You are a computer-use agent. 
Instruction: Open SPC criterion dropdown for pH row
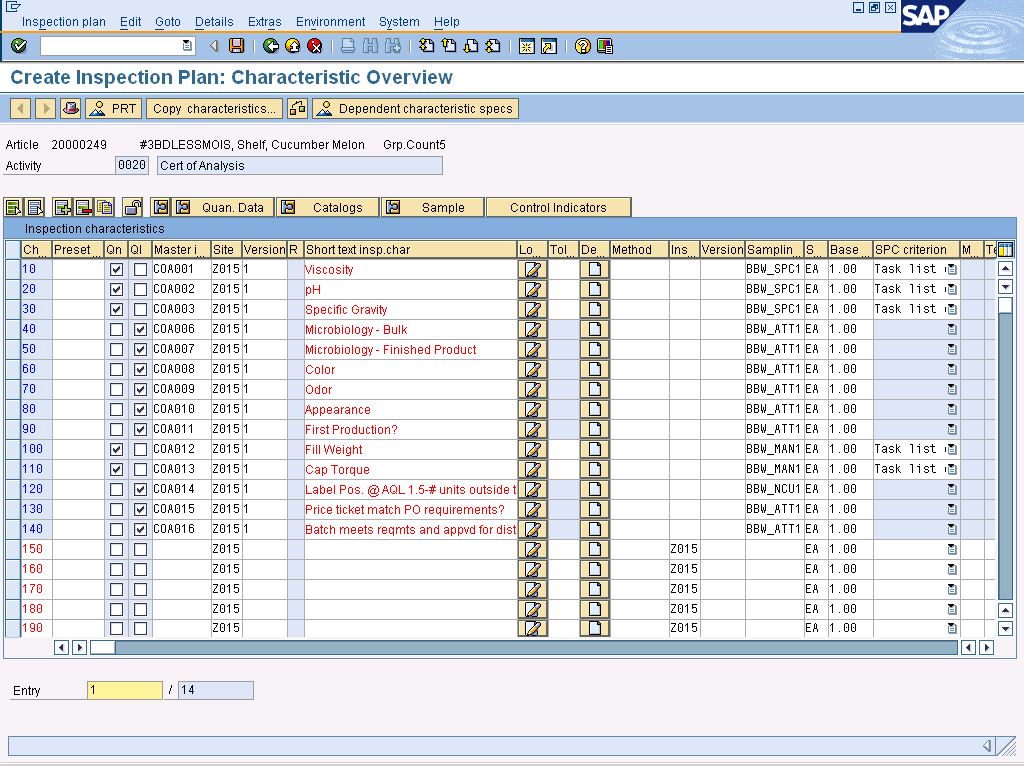[952, 289]
